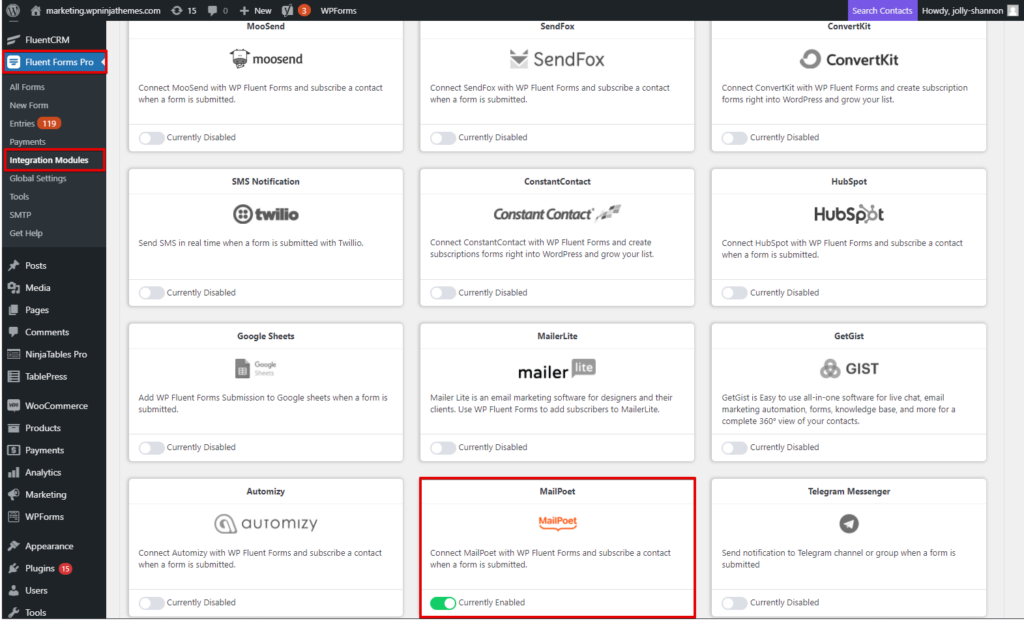The height and width of the screenshot is (621, 1024).
Task: Open the New content menu in admin bar
Action: tap(255, 10)
